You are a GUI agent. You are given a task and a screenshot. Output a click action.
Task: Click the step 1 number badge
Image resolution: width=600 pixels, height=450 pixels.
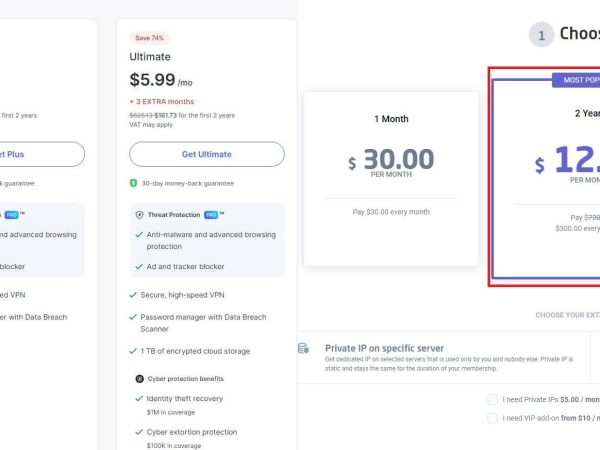pyautogui.click(x=541, y=36)
